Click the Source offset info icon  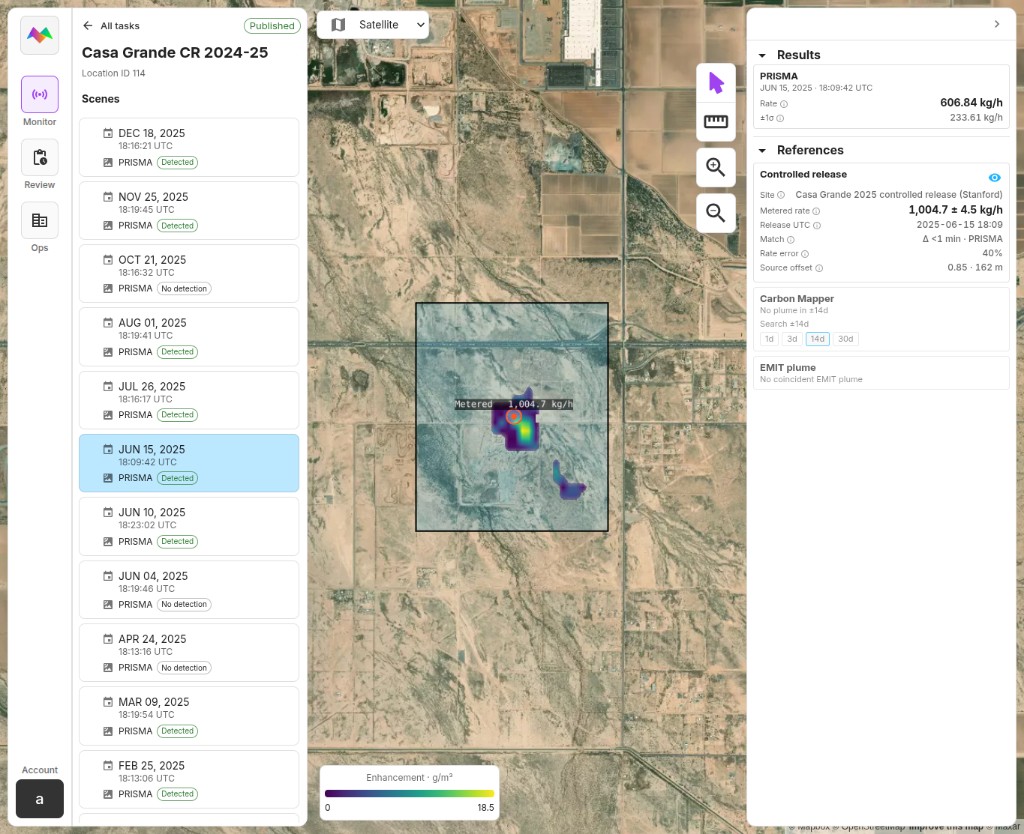[819, 268]
